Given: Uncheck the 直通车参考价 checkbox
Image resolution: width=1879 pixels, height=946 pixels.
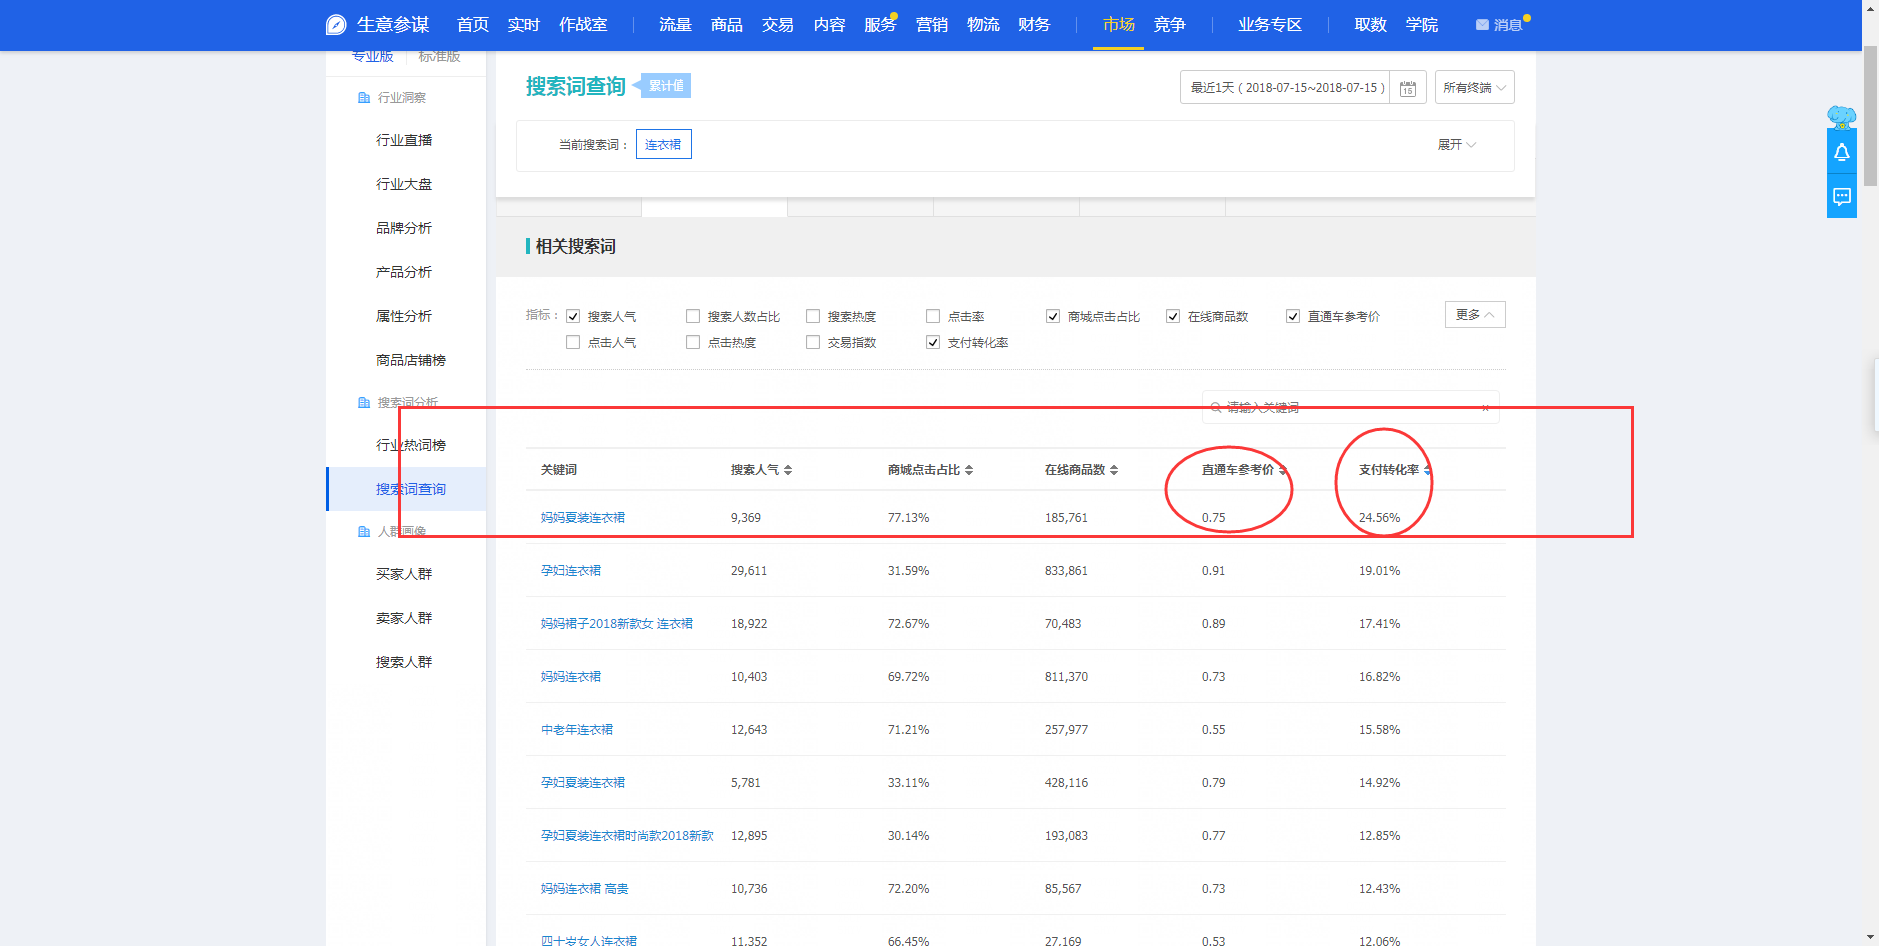Looking at the screenshot, I should pos(1293,316).
